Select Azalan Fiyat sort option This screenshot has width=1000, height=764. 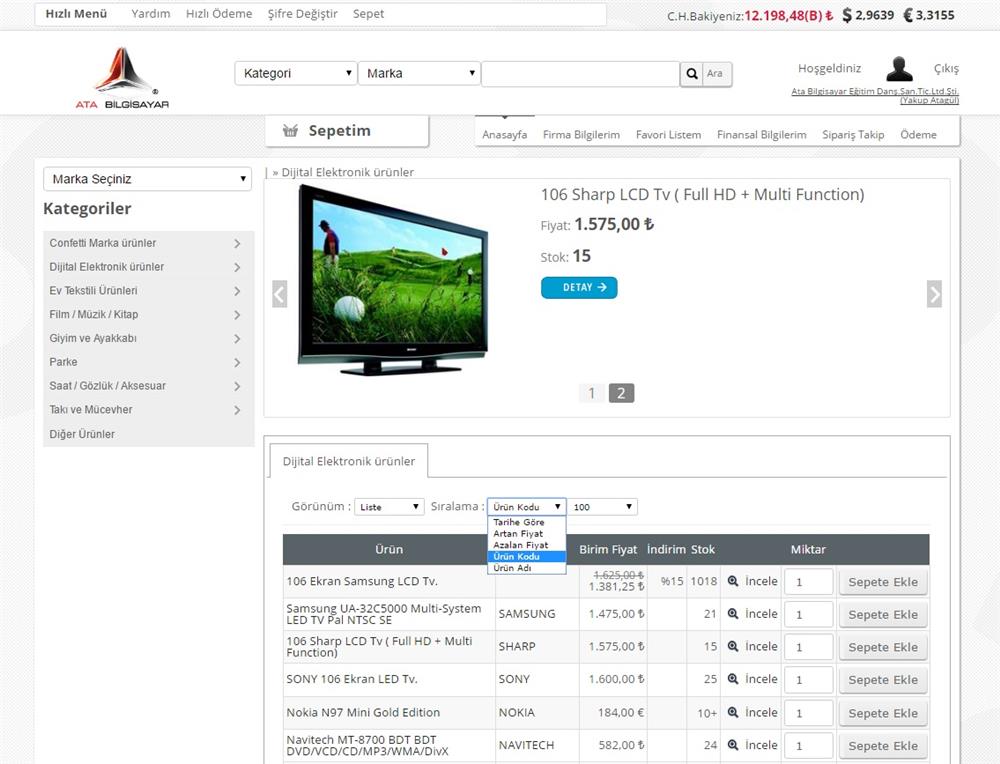click(527, 545)
